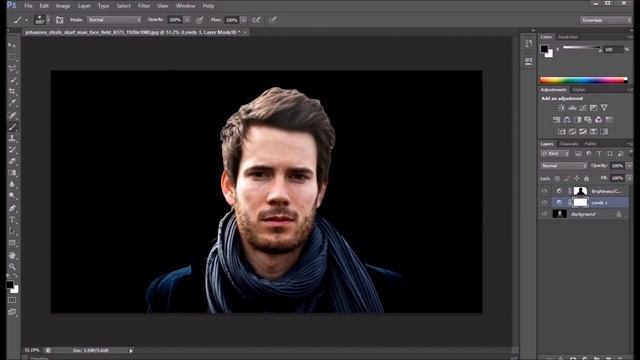Open the Essentials workspace dropdown
The height and width of the screenshot is (360, 640).
pos(605,20)
